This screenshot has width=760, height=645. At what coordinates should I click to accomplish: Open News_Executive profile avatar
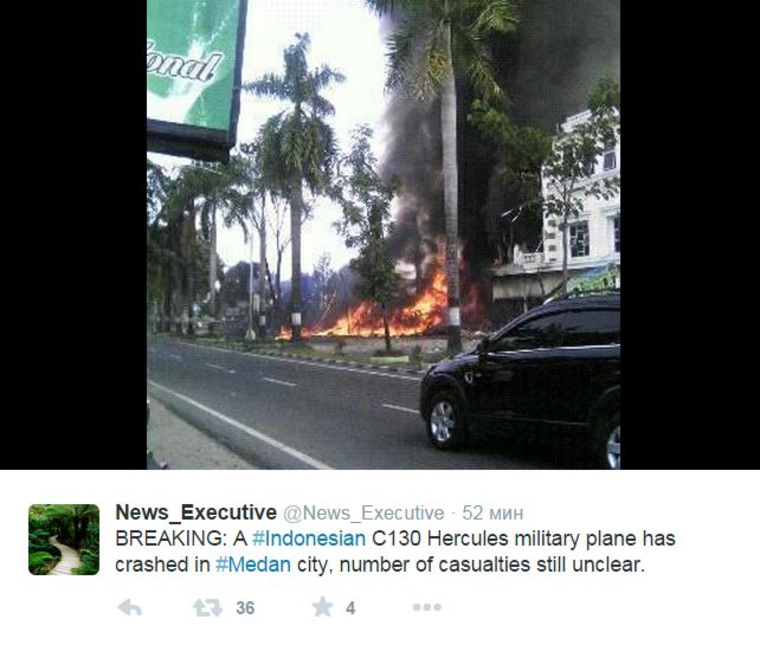pyautogui.click(x=64, y=539)
